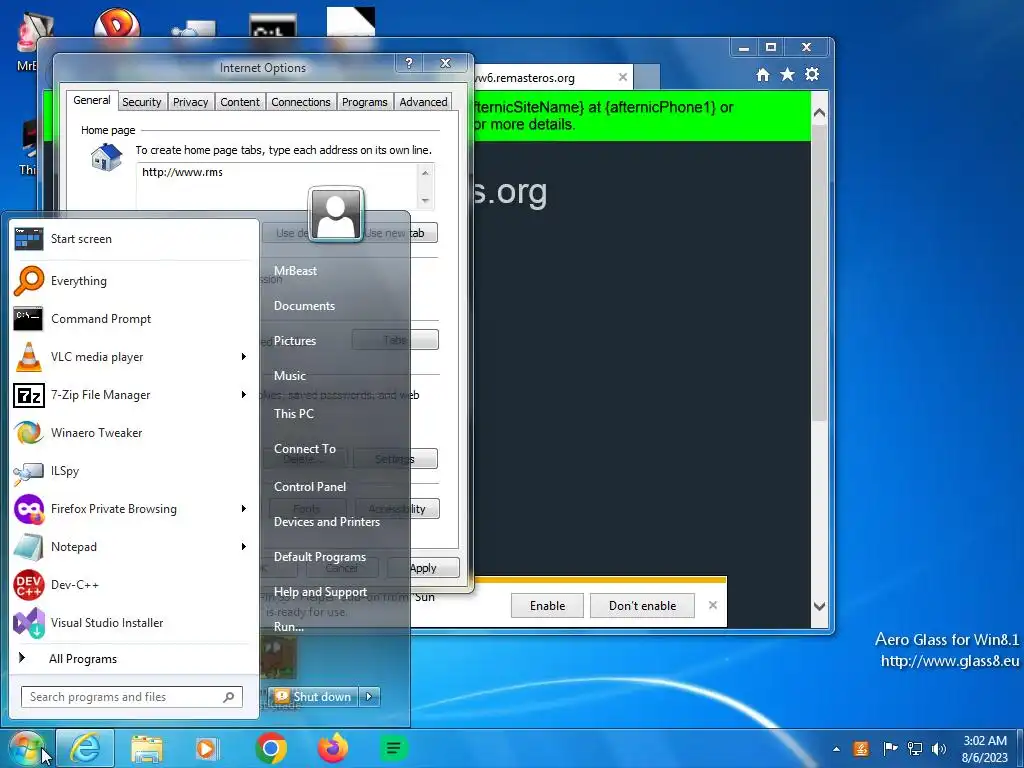Click Run... in Start menu
The image size is (1024, 768).
pyautogui.click(x=289, y=627)
